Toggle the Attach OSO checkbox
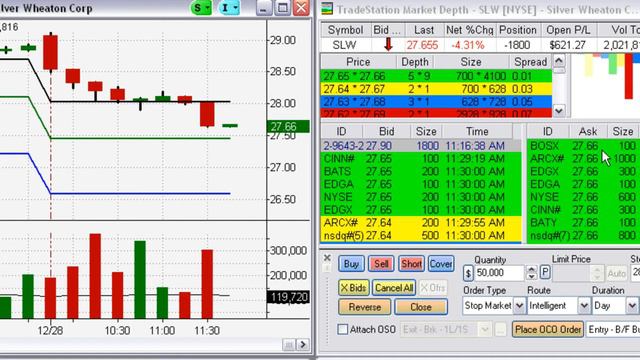 (343, 329)
